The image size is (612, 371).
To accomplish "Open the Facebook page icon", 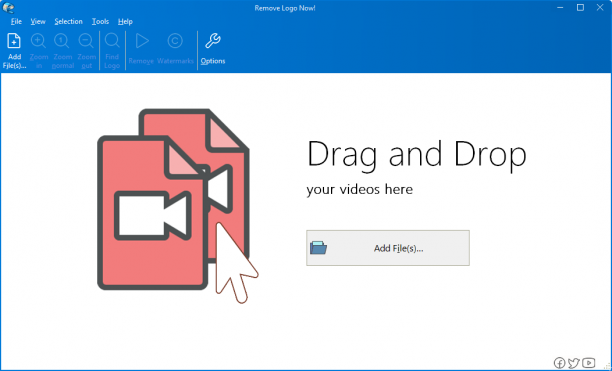I will tap(559, 363).
